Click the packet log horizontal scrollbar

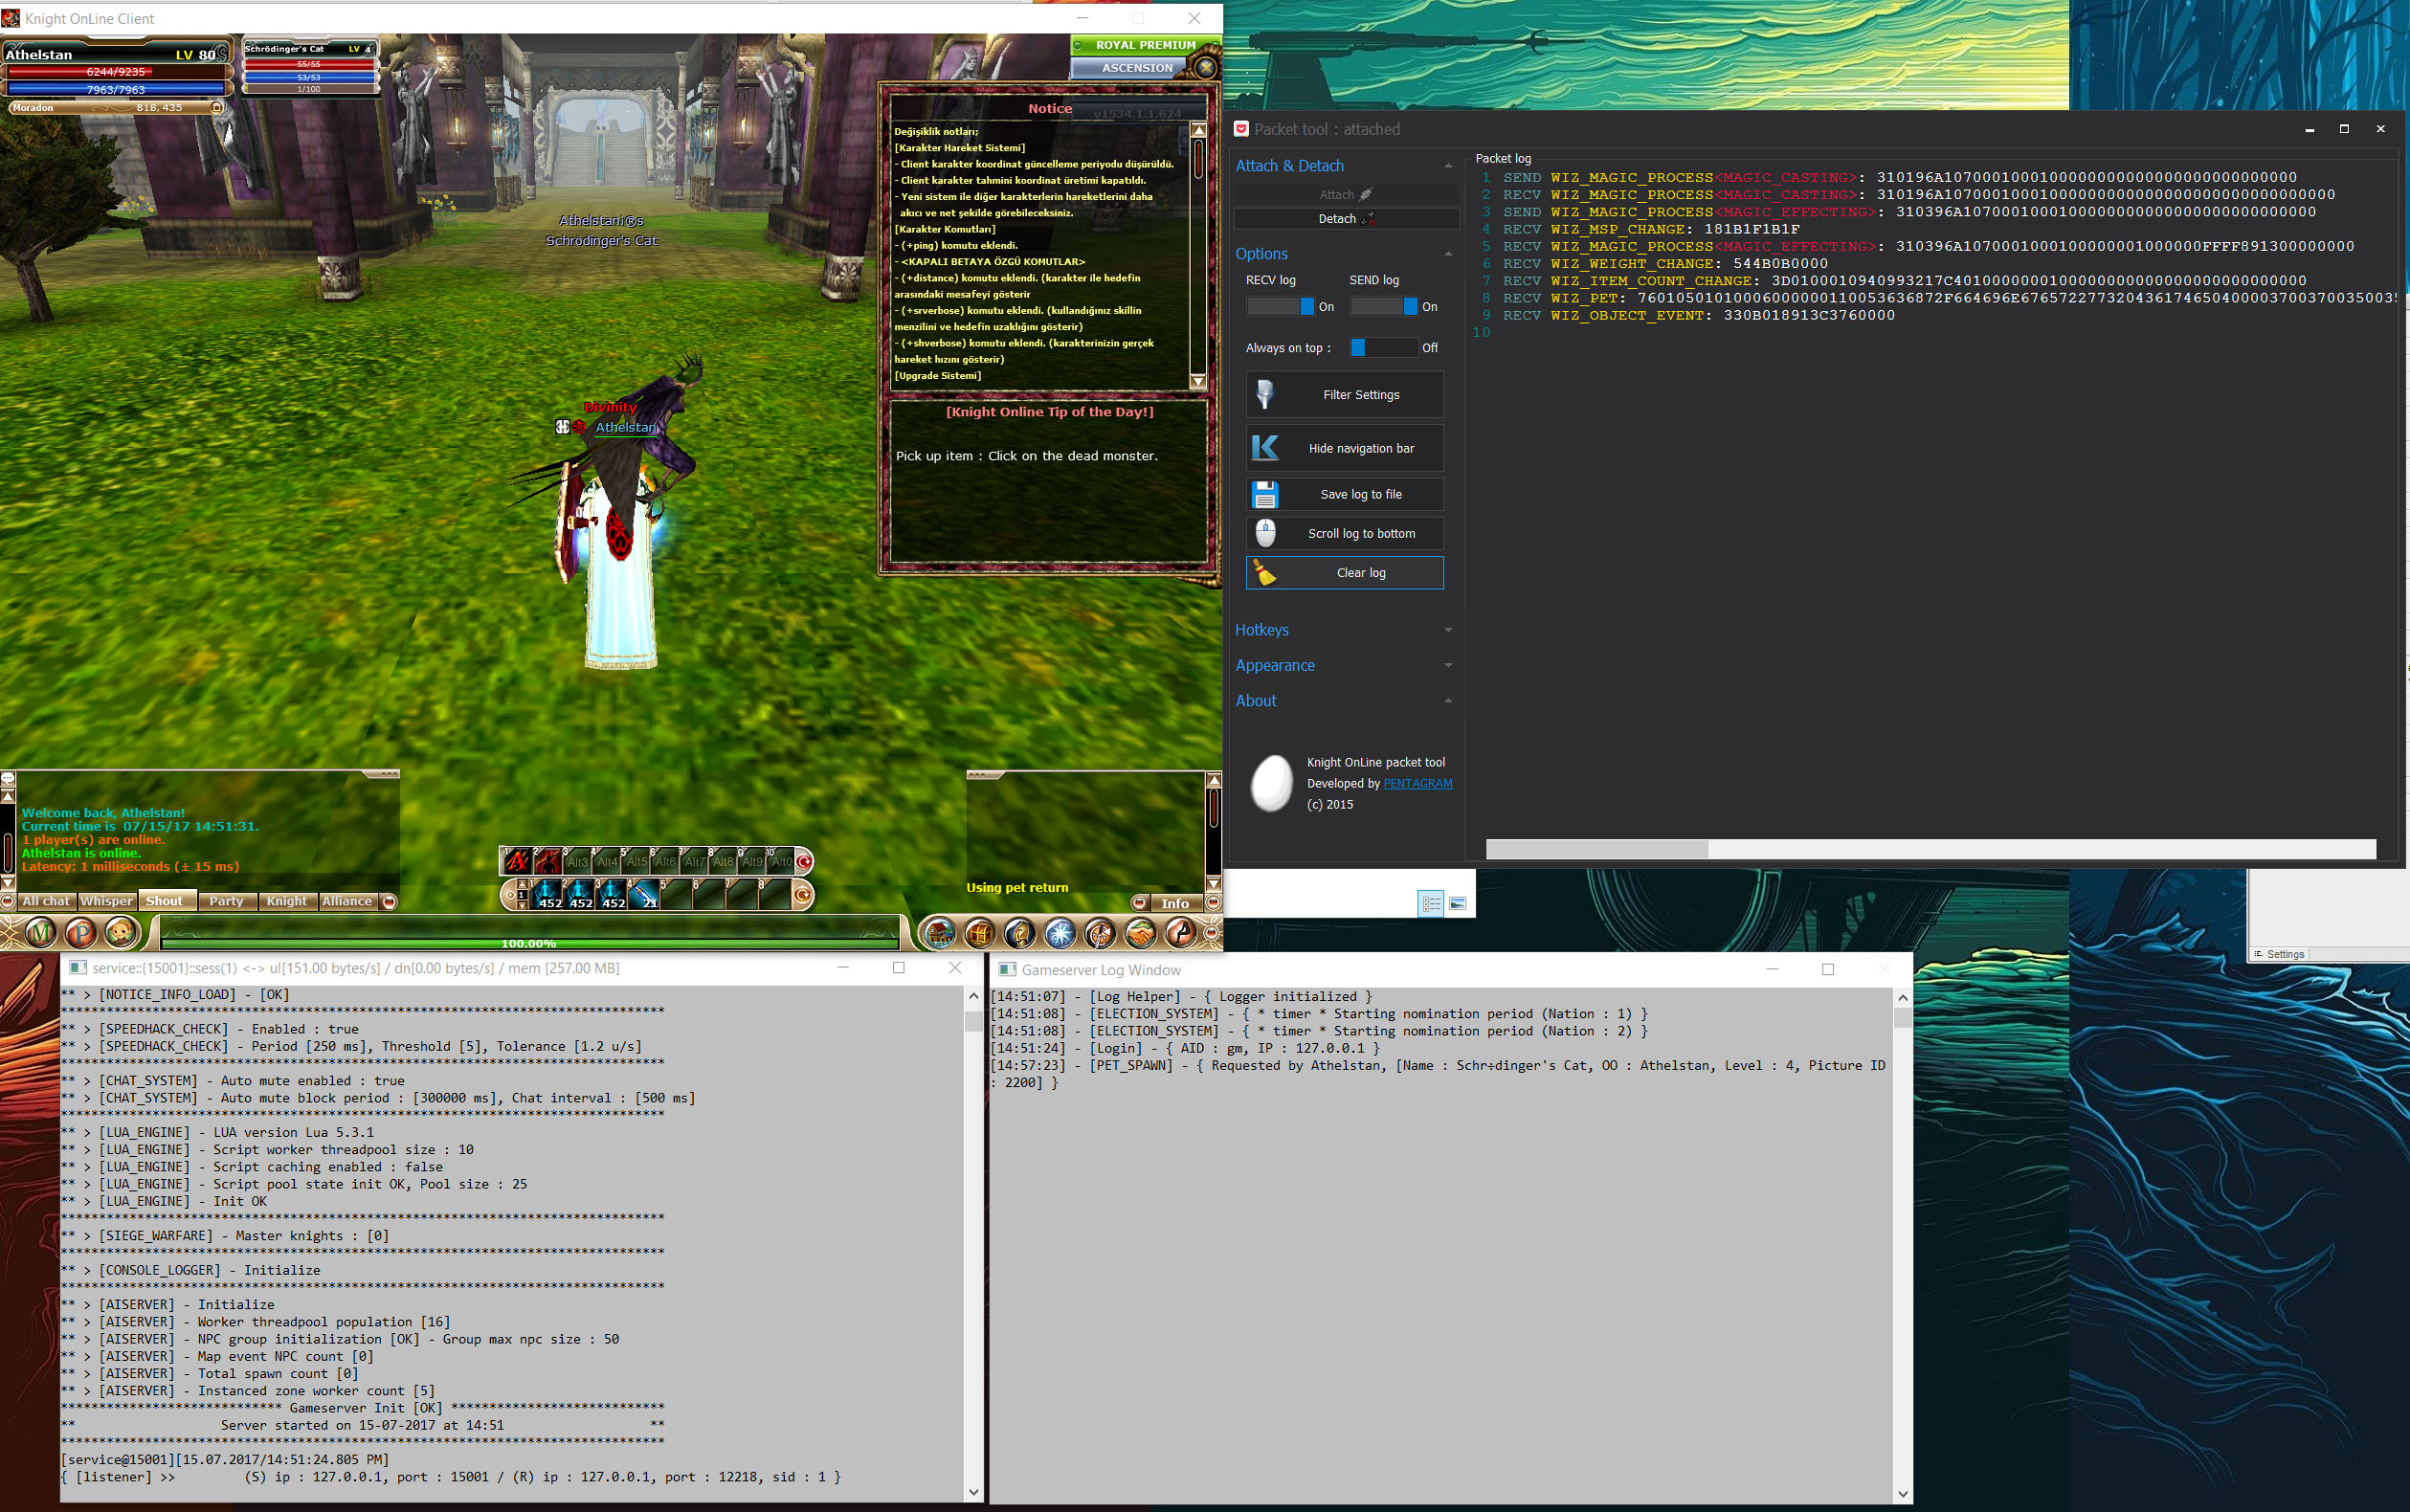(x=1596, y=849)
